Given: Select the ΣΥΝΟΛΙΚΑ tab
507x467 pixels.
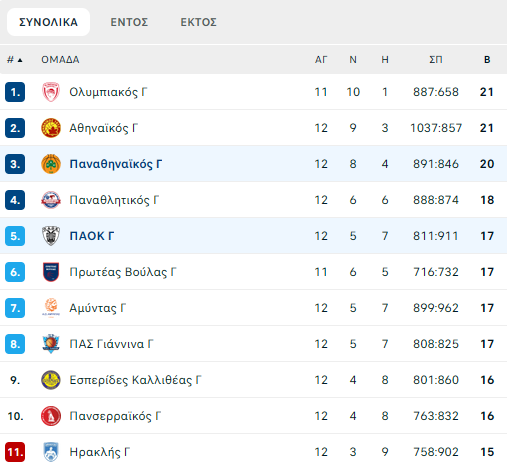Looking at the screenshot, I should tap(48, 22).
